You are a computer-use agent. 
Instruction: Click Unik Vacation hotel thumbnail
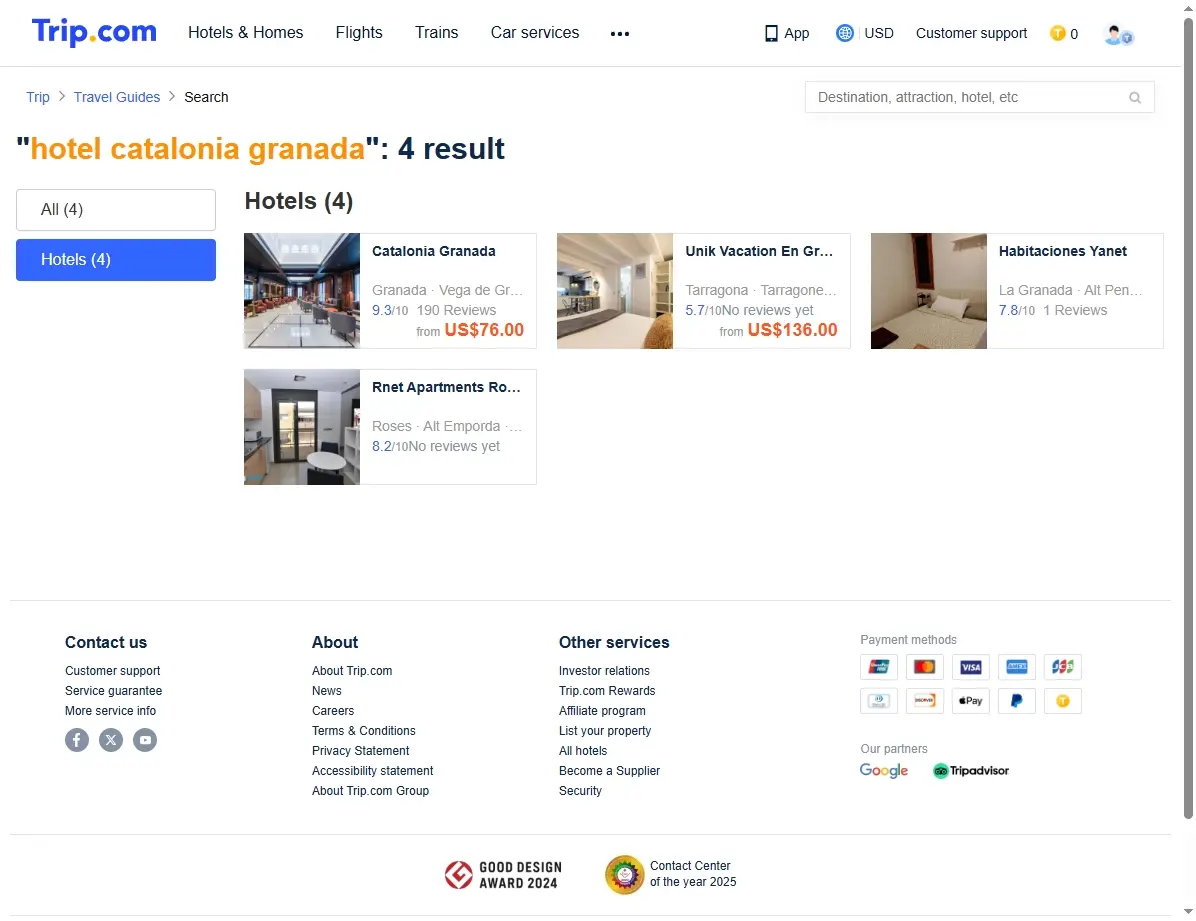(x=615, y=291)
